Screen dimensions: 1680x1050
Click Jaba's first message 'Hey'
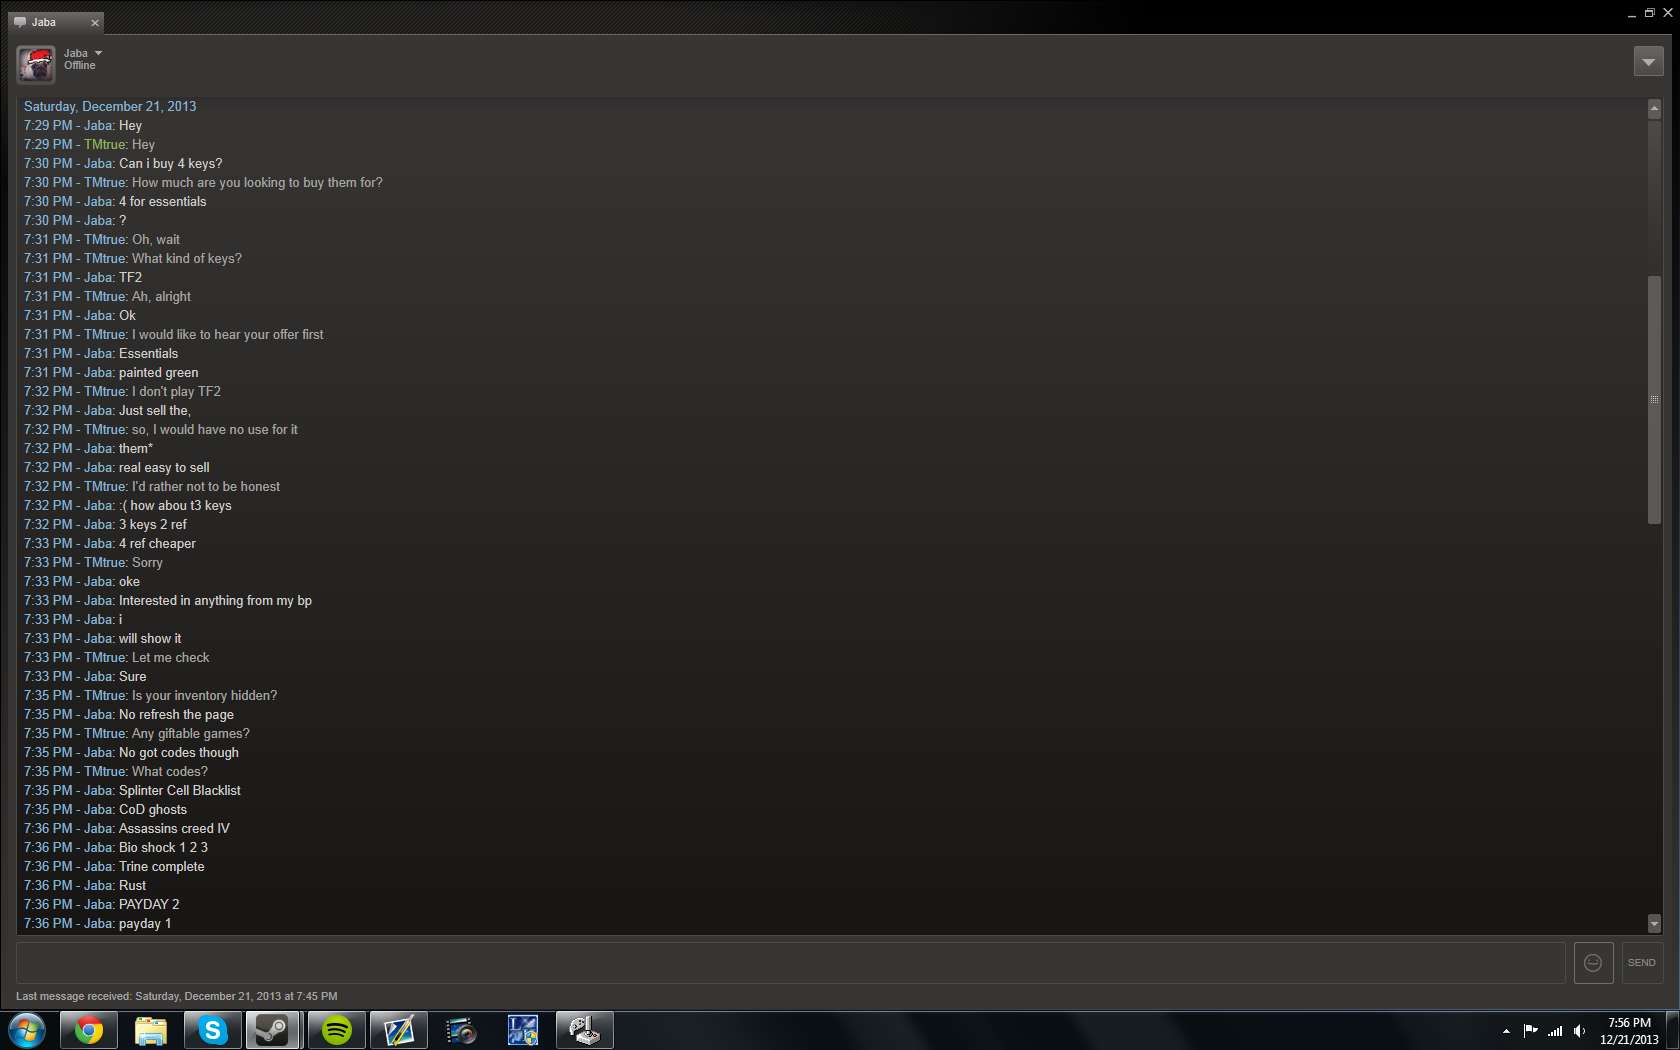click(x=130, y=126)
